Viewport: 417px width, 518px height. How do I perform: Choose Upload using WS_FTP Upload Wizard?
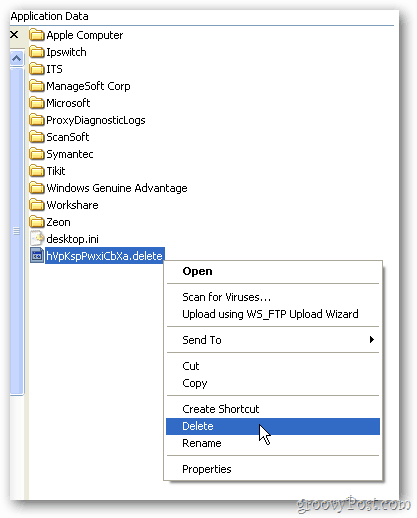click(x=273, y=314)
